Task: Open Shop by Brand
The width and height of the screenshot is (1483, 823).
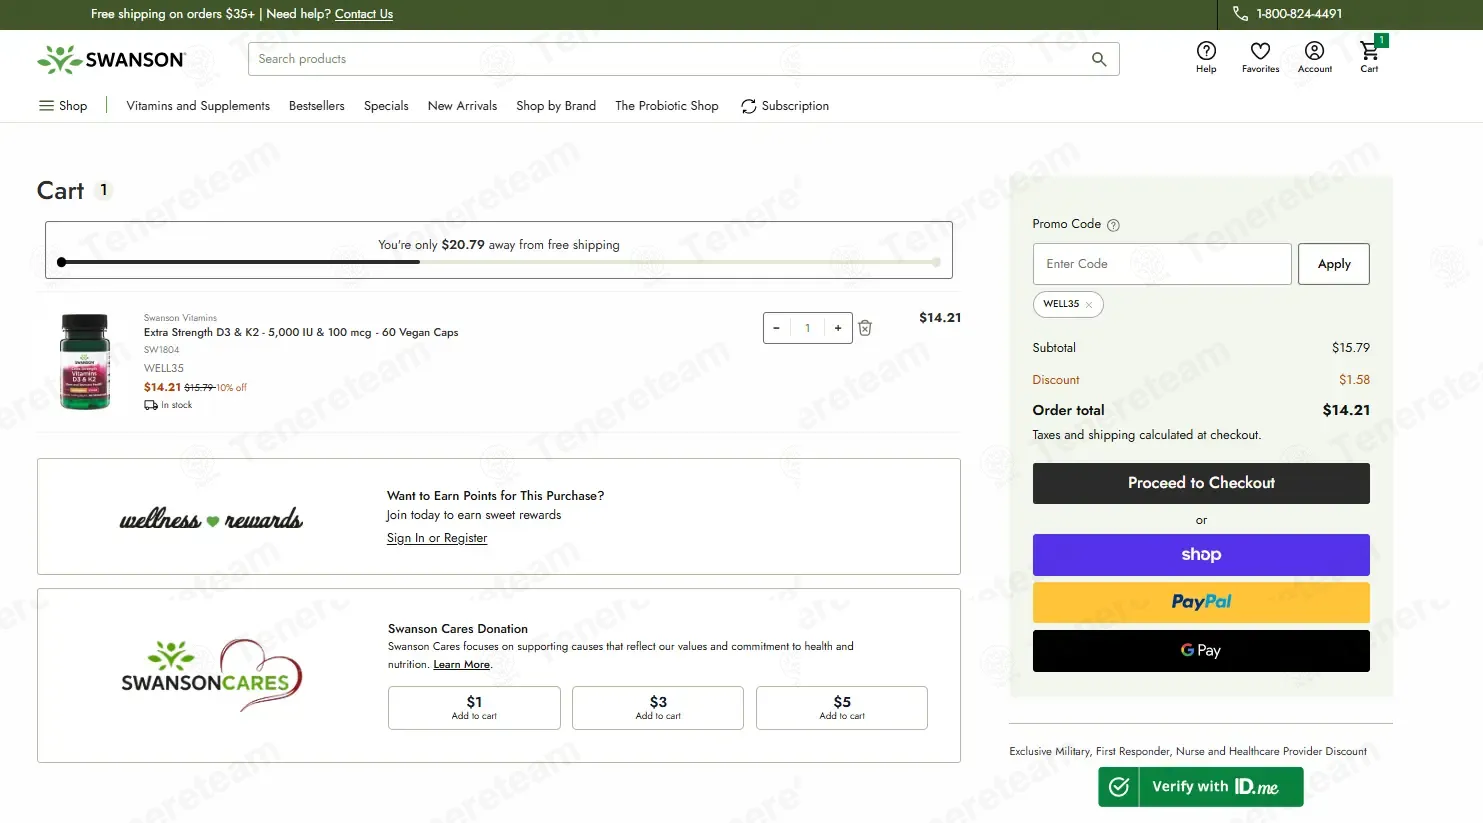Action: point(556,106)
